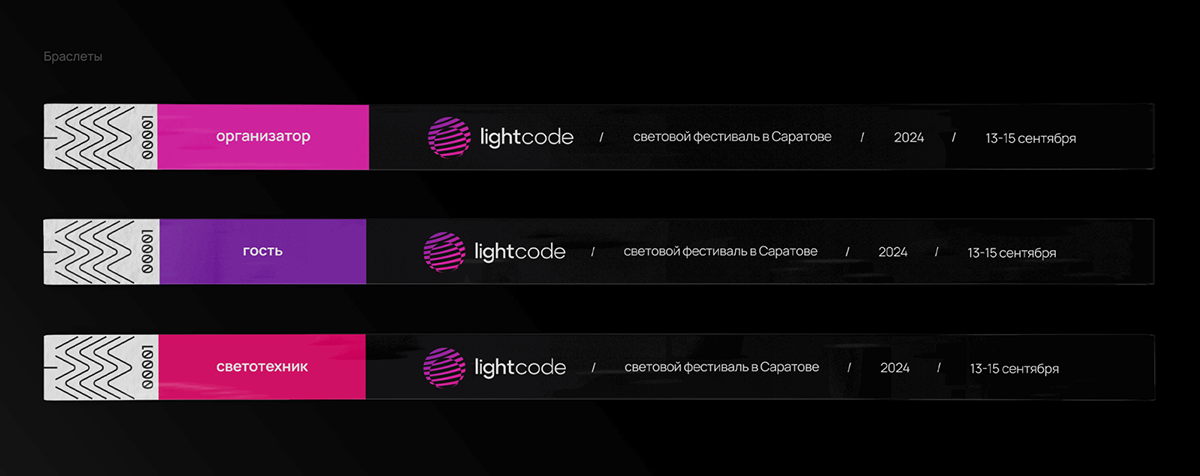Click световой фестиваль в Саратове on top wristband

[732, 137]
